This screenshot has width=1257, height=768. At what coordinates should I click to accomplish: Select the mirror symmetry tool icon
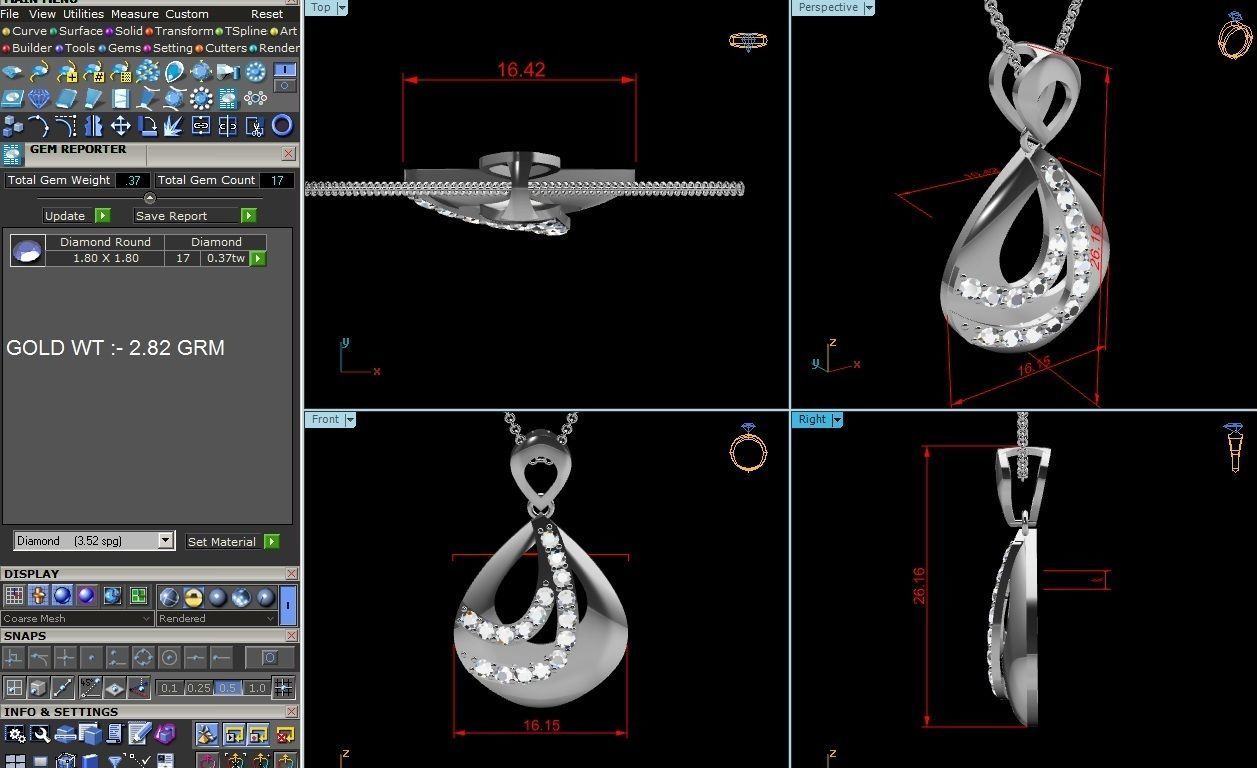tap(93, 125)
